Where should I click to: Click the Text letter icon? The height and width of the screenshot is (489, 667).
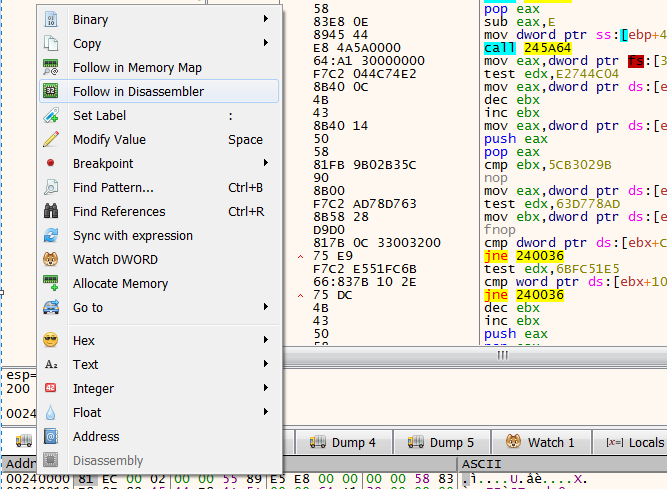pos(51,364)
